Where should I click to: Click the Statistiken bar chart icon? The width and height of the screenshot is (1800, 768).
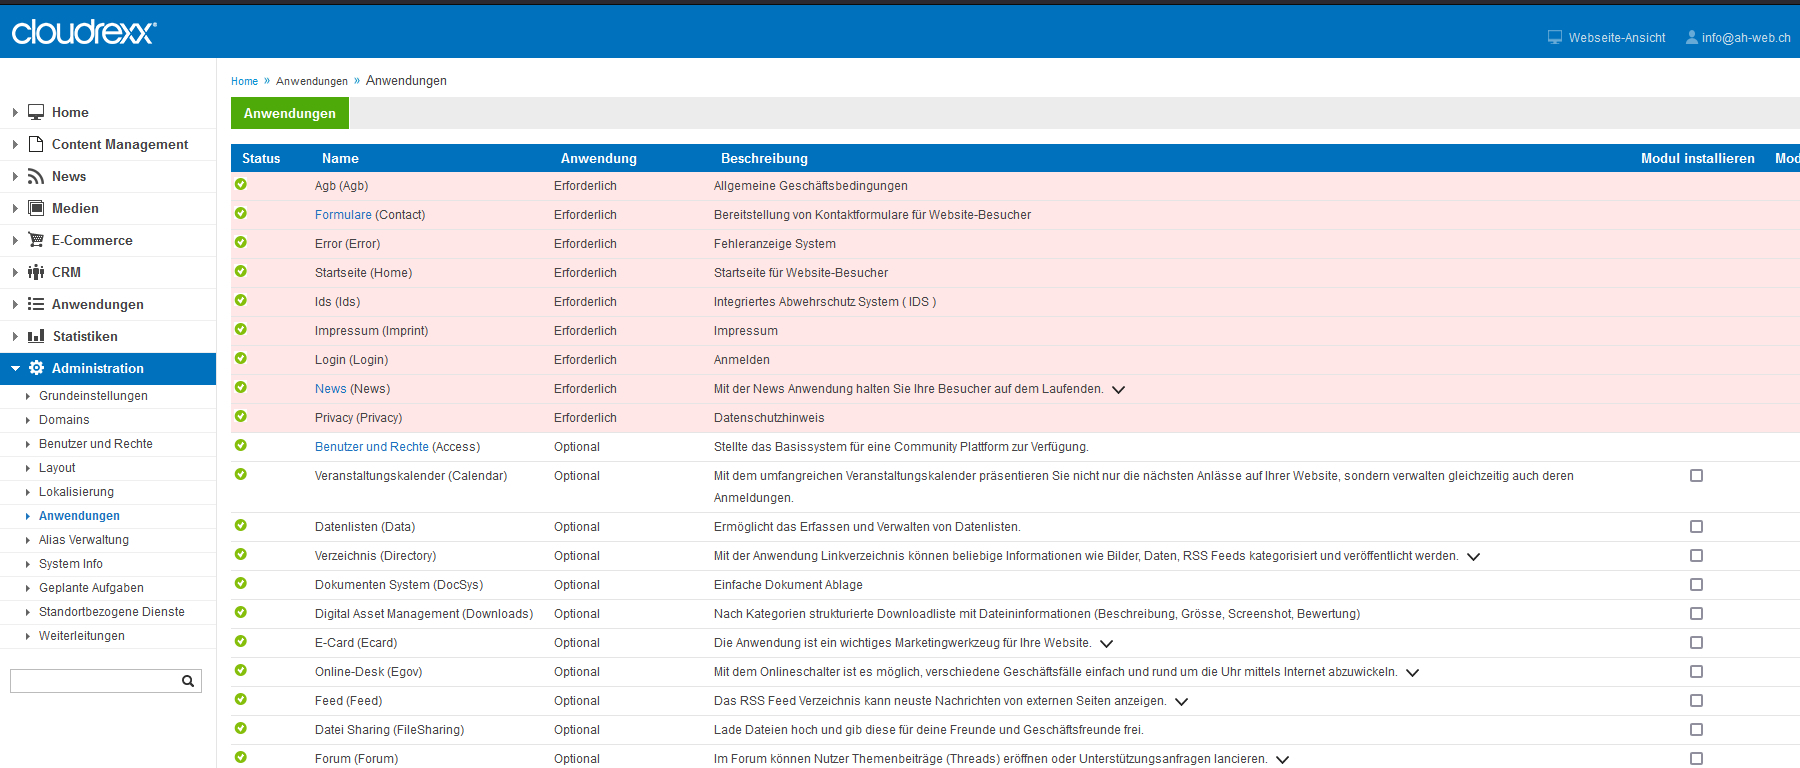coord(36,336)
